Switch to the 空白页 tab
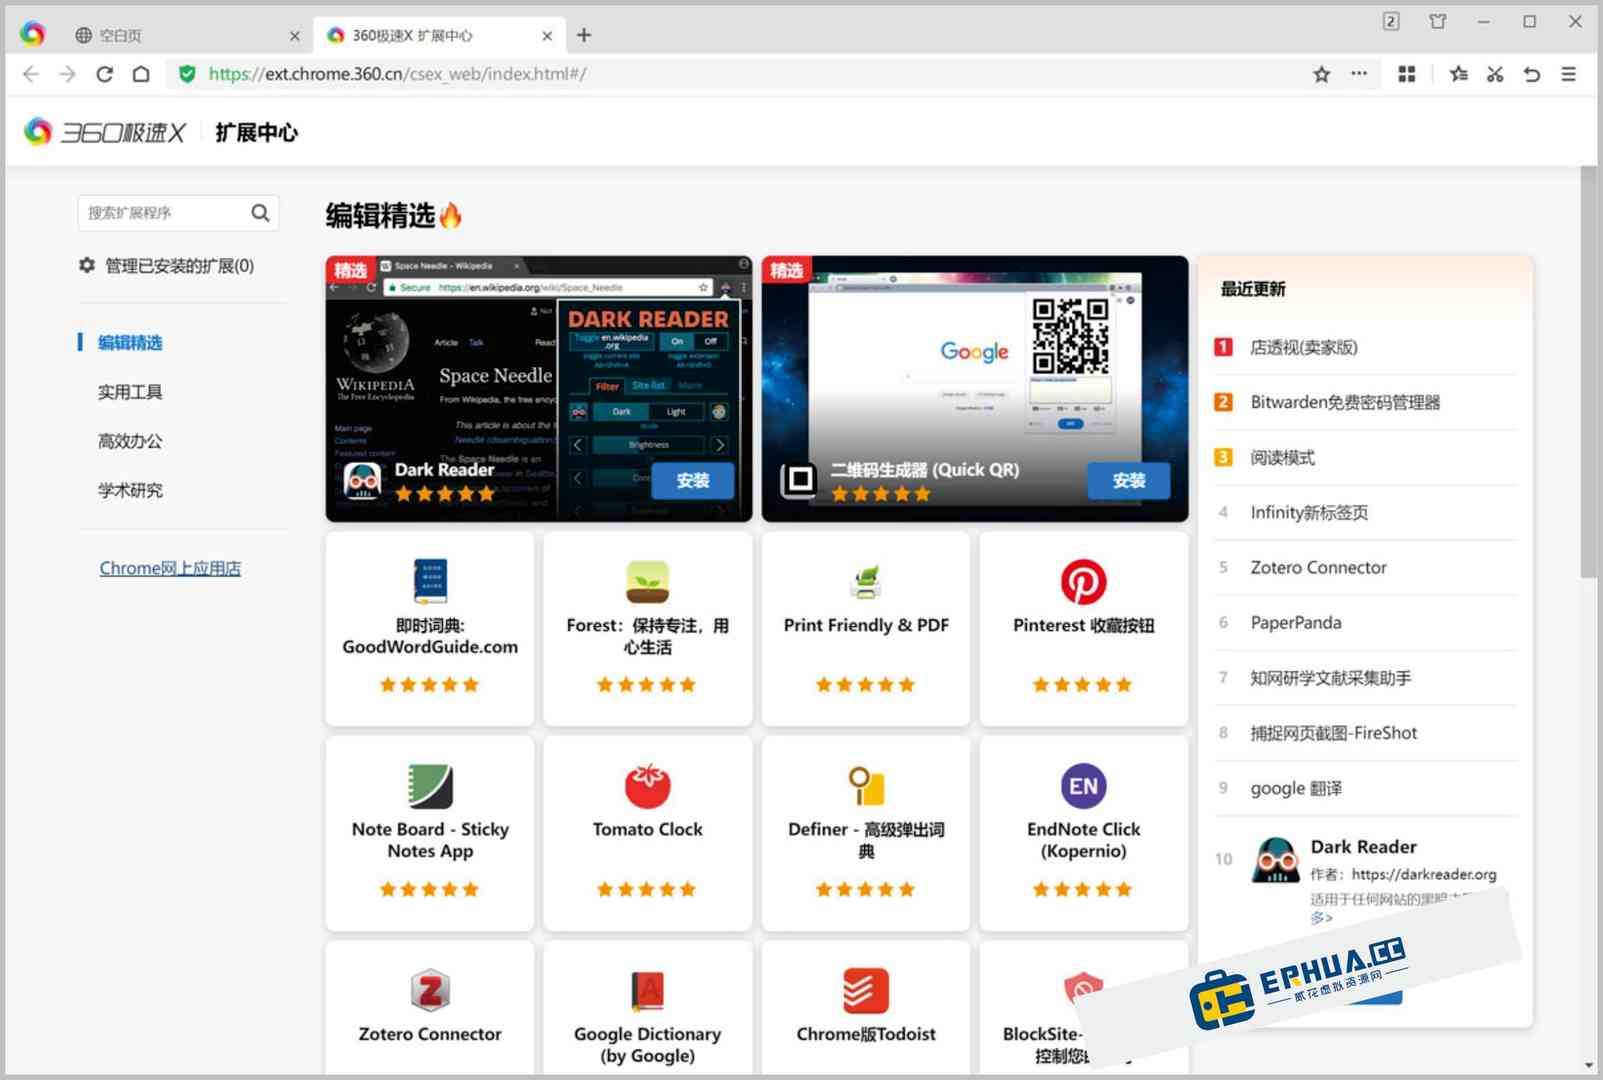The image size is (1603, 1080). coord(185,35)
